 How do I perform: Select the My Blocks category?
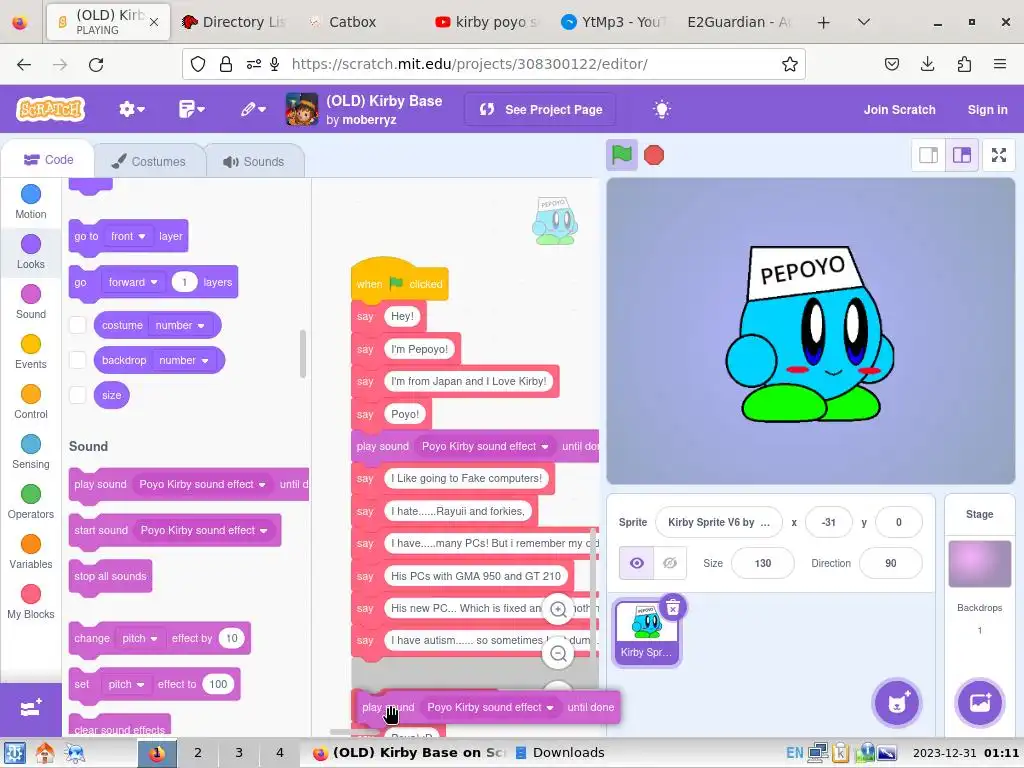click(x=31, y=602)
